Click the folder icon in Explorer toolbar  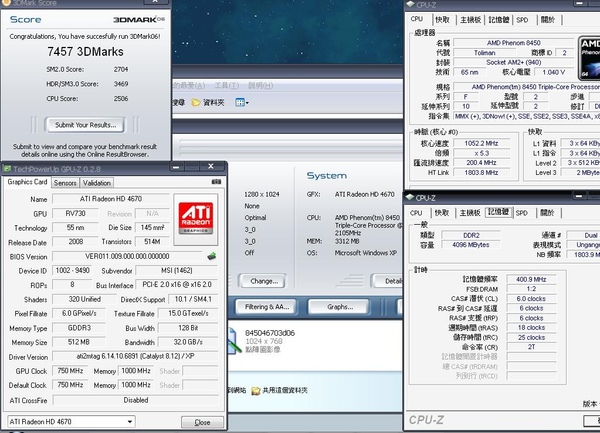tap(196, 103)
